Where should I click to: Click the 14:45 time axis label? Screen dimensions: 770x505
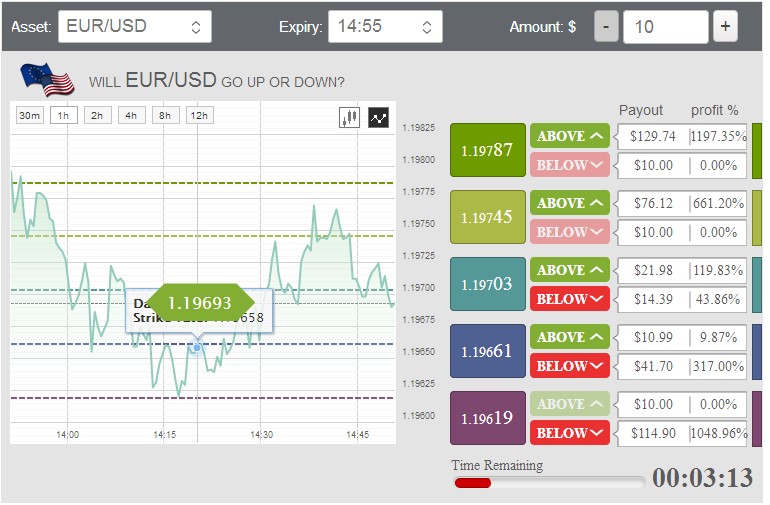(x=358, y=434)
